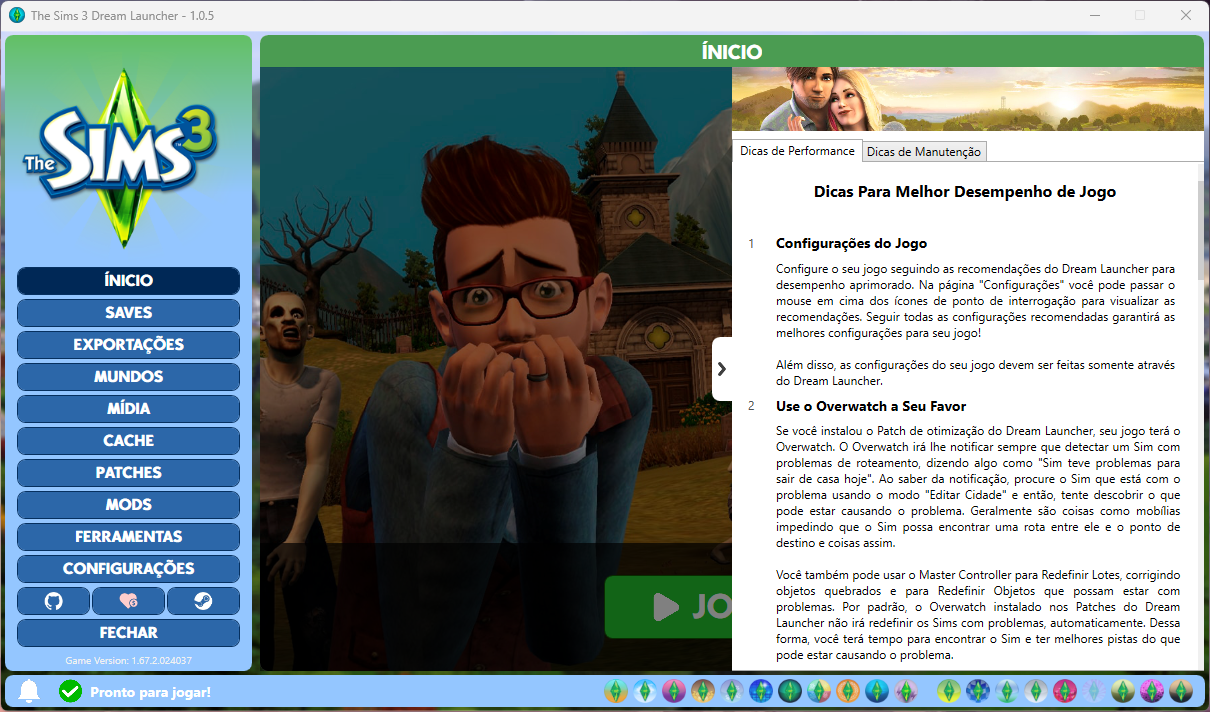Open the GitHub repository icon button
Image resolution: width=1210 pixels, height=712 pixels.
coord(54,601)
